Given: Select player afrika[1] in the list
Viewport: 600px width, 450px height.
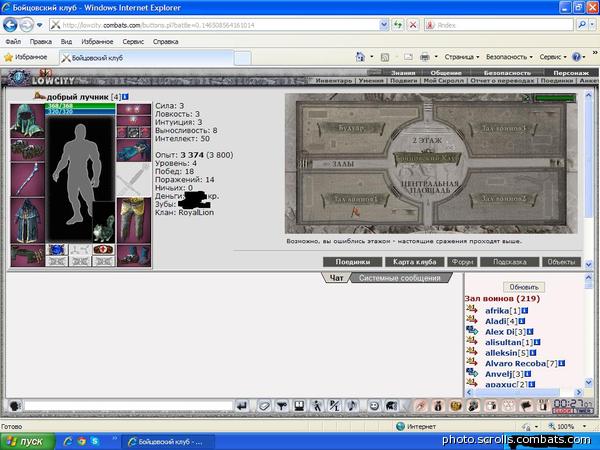Looking at the screenshot, I should (x=503, y=311).
